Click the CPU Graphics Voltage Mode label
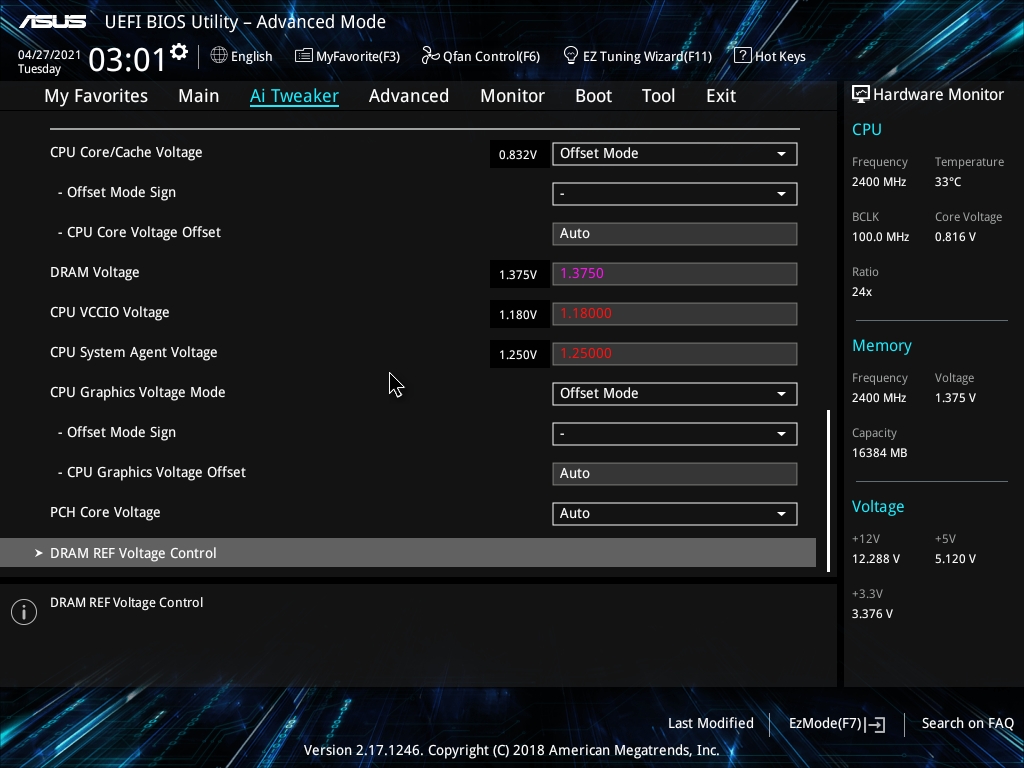The height and width of the screenshot is (768, 1024). pos(138,392)
